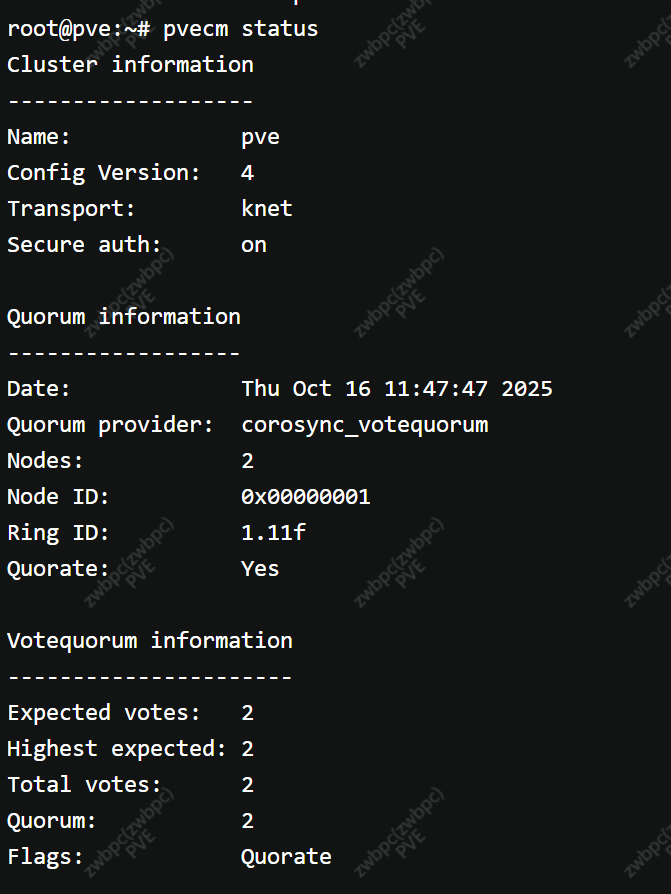The image size is (671, 894).
Task: Click the "Votequorum information" heading
Action: click(x=150, y=640)
